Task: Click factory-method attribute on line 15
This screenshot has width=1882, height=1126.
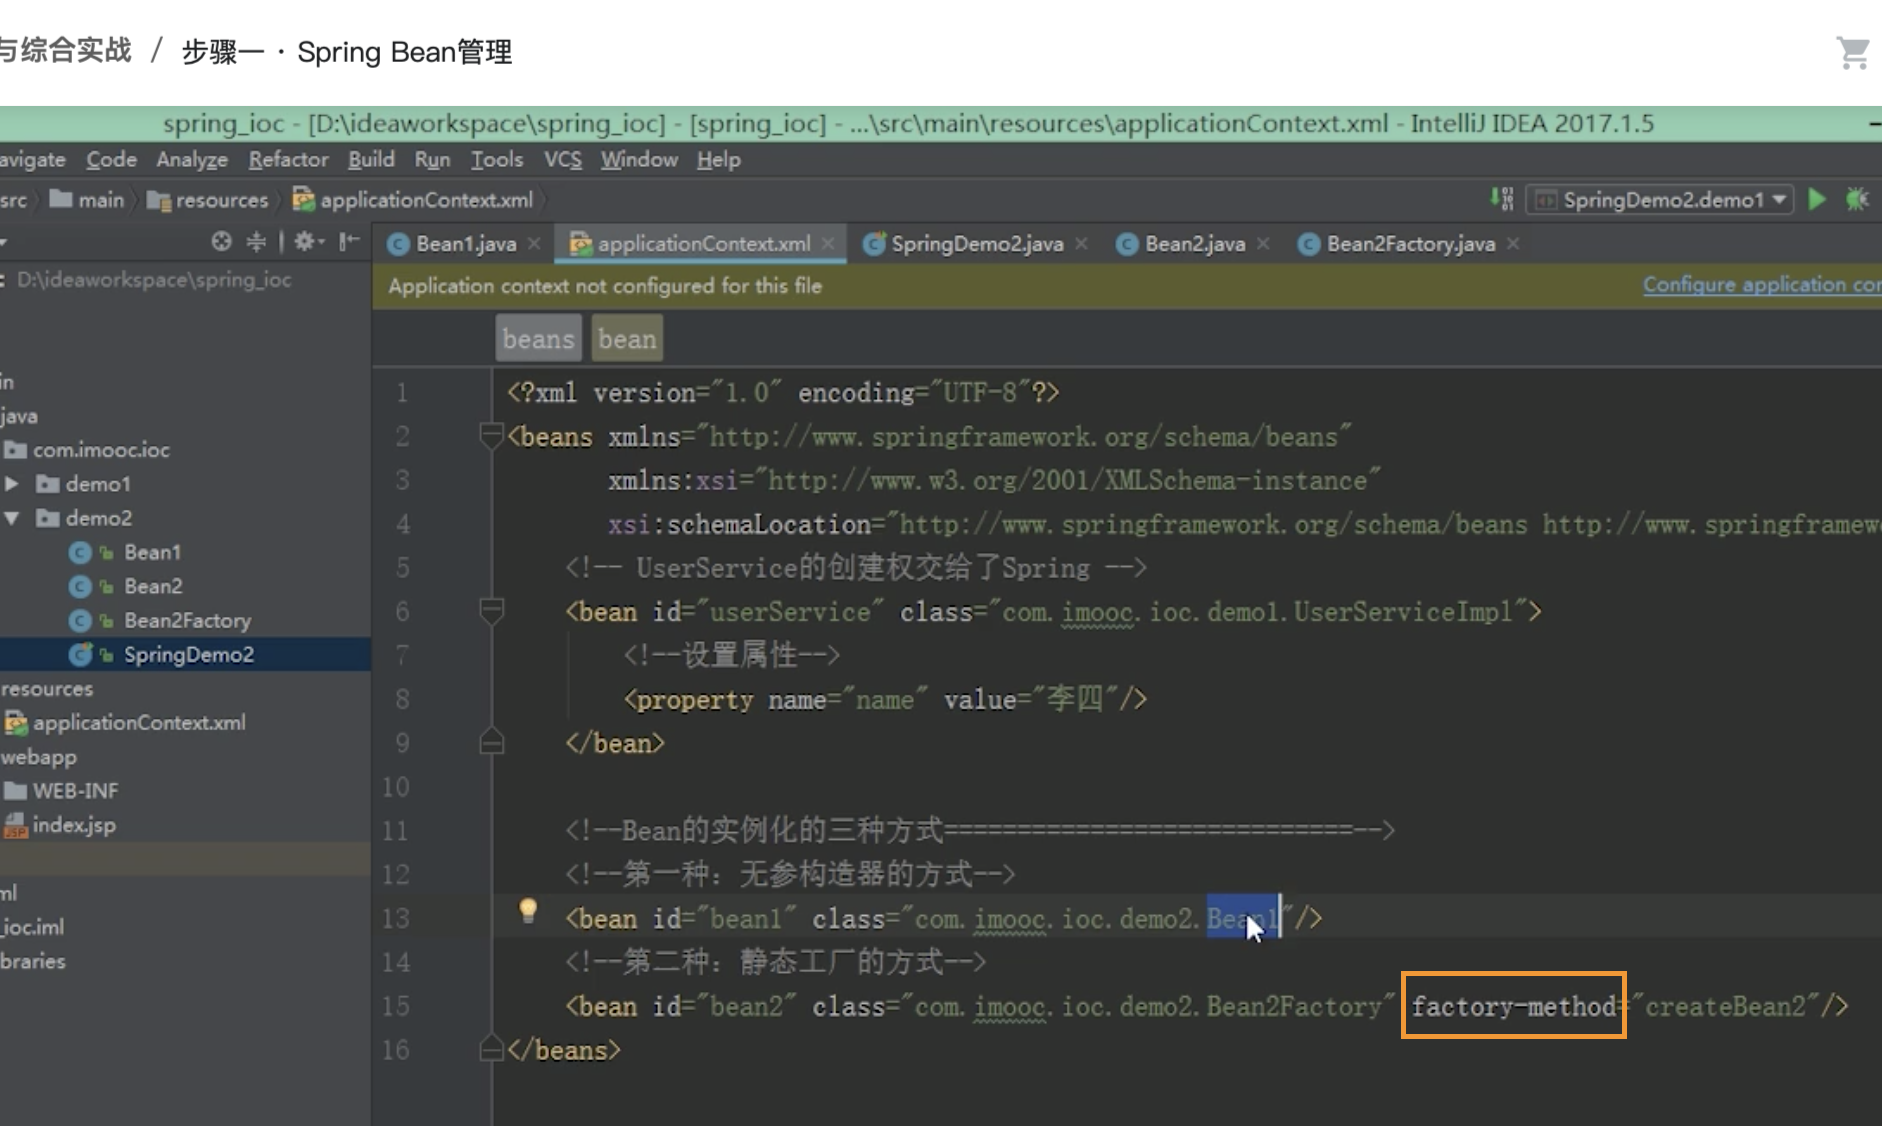Action: (x=1514, y=1006)
